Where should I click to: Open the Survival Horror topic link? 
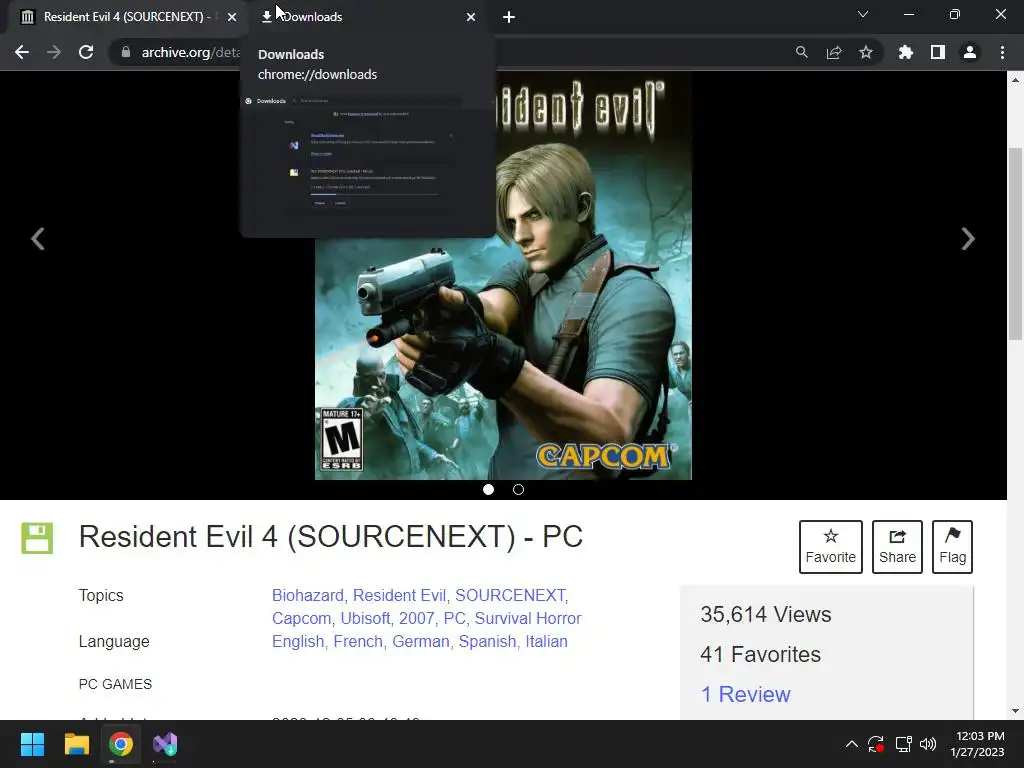(528, 618)
